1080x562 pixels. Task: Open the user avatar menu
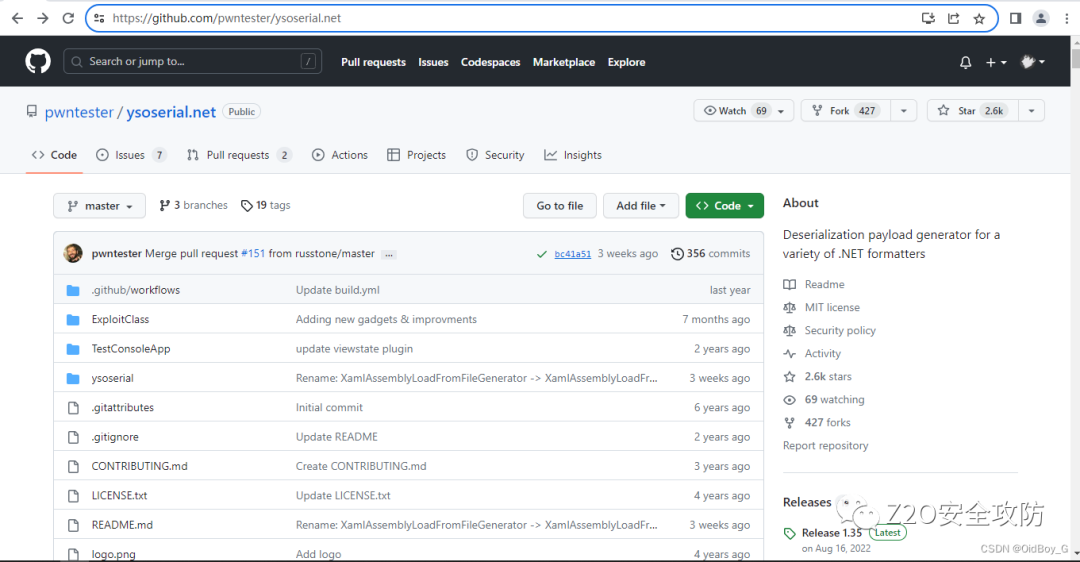[x=1032, y=62]
